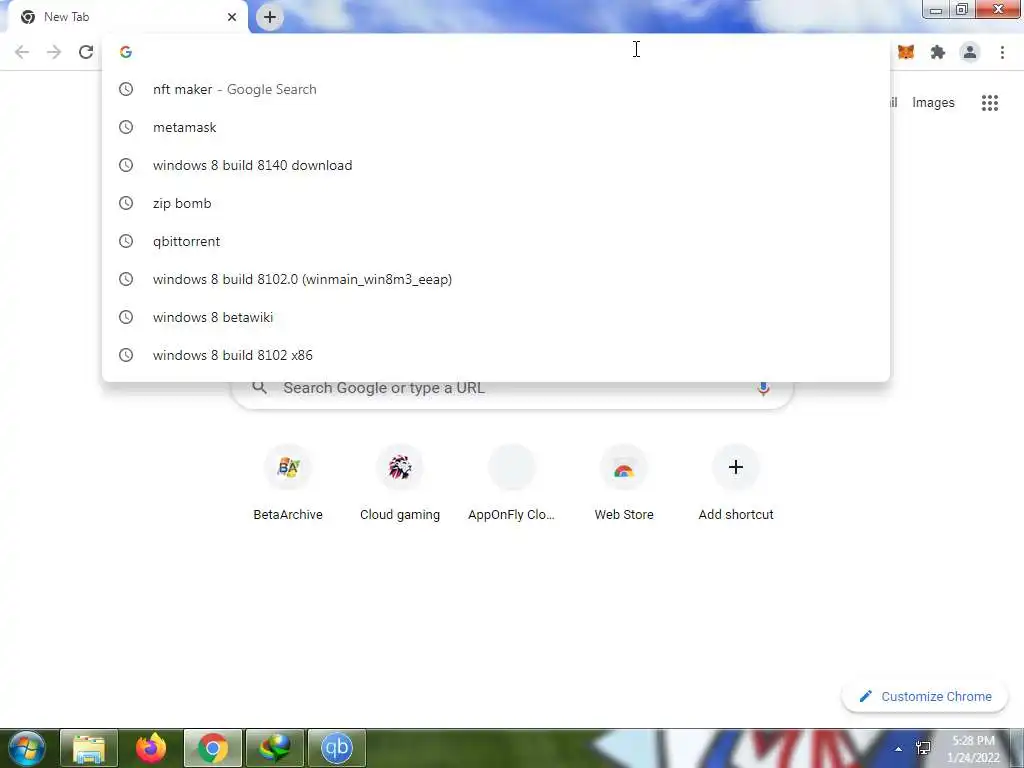Focus the Search Google or type a URL box

coord(512,391)
